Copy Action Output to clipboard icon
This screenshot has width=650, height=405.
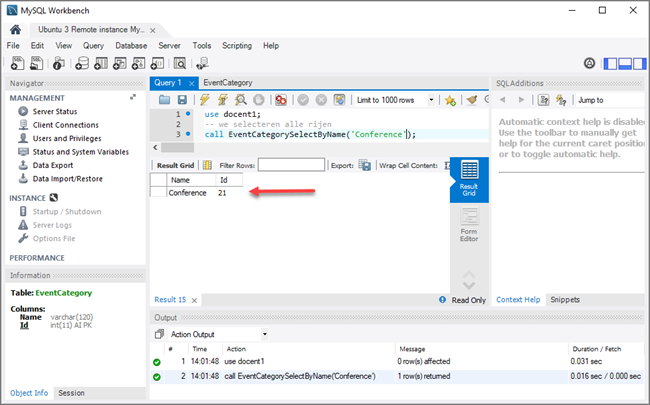click(159, 334)
